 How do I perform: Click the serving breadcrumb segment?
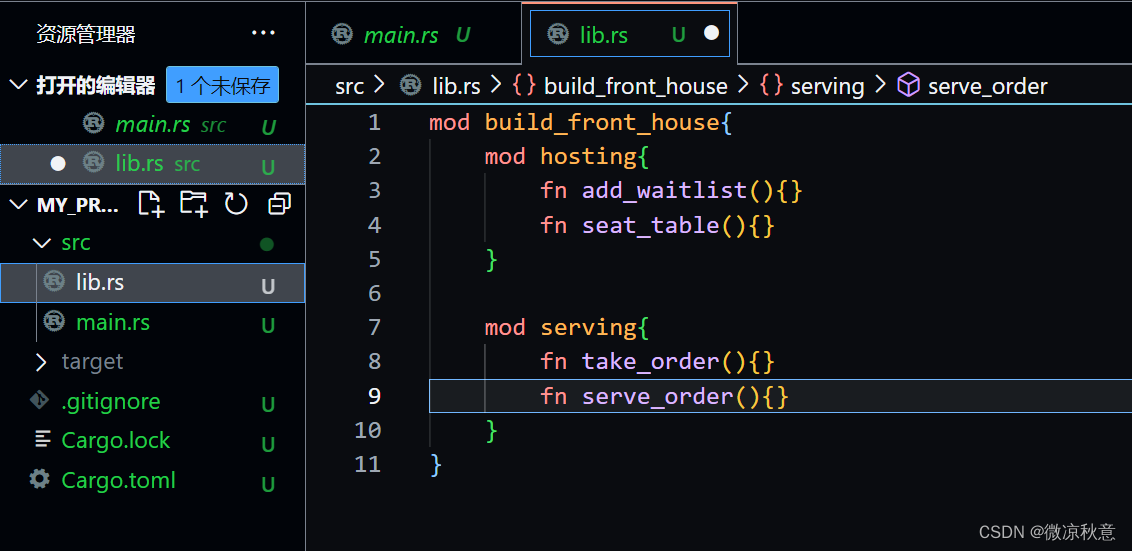coord(827,87)
